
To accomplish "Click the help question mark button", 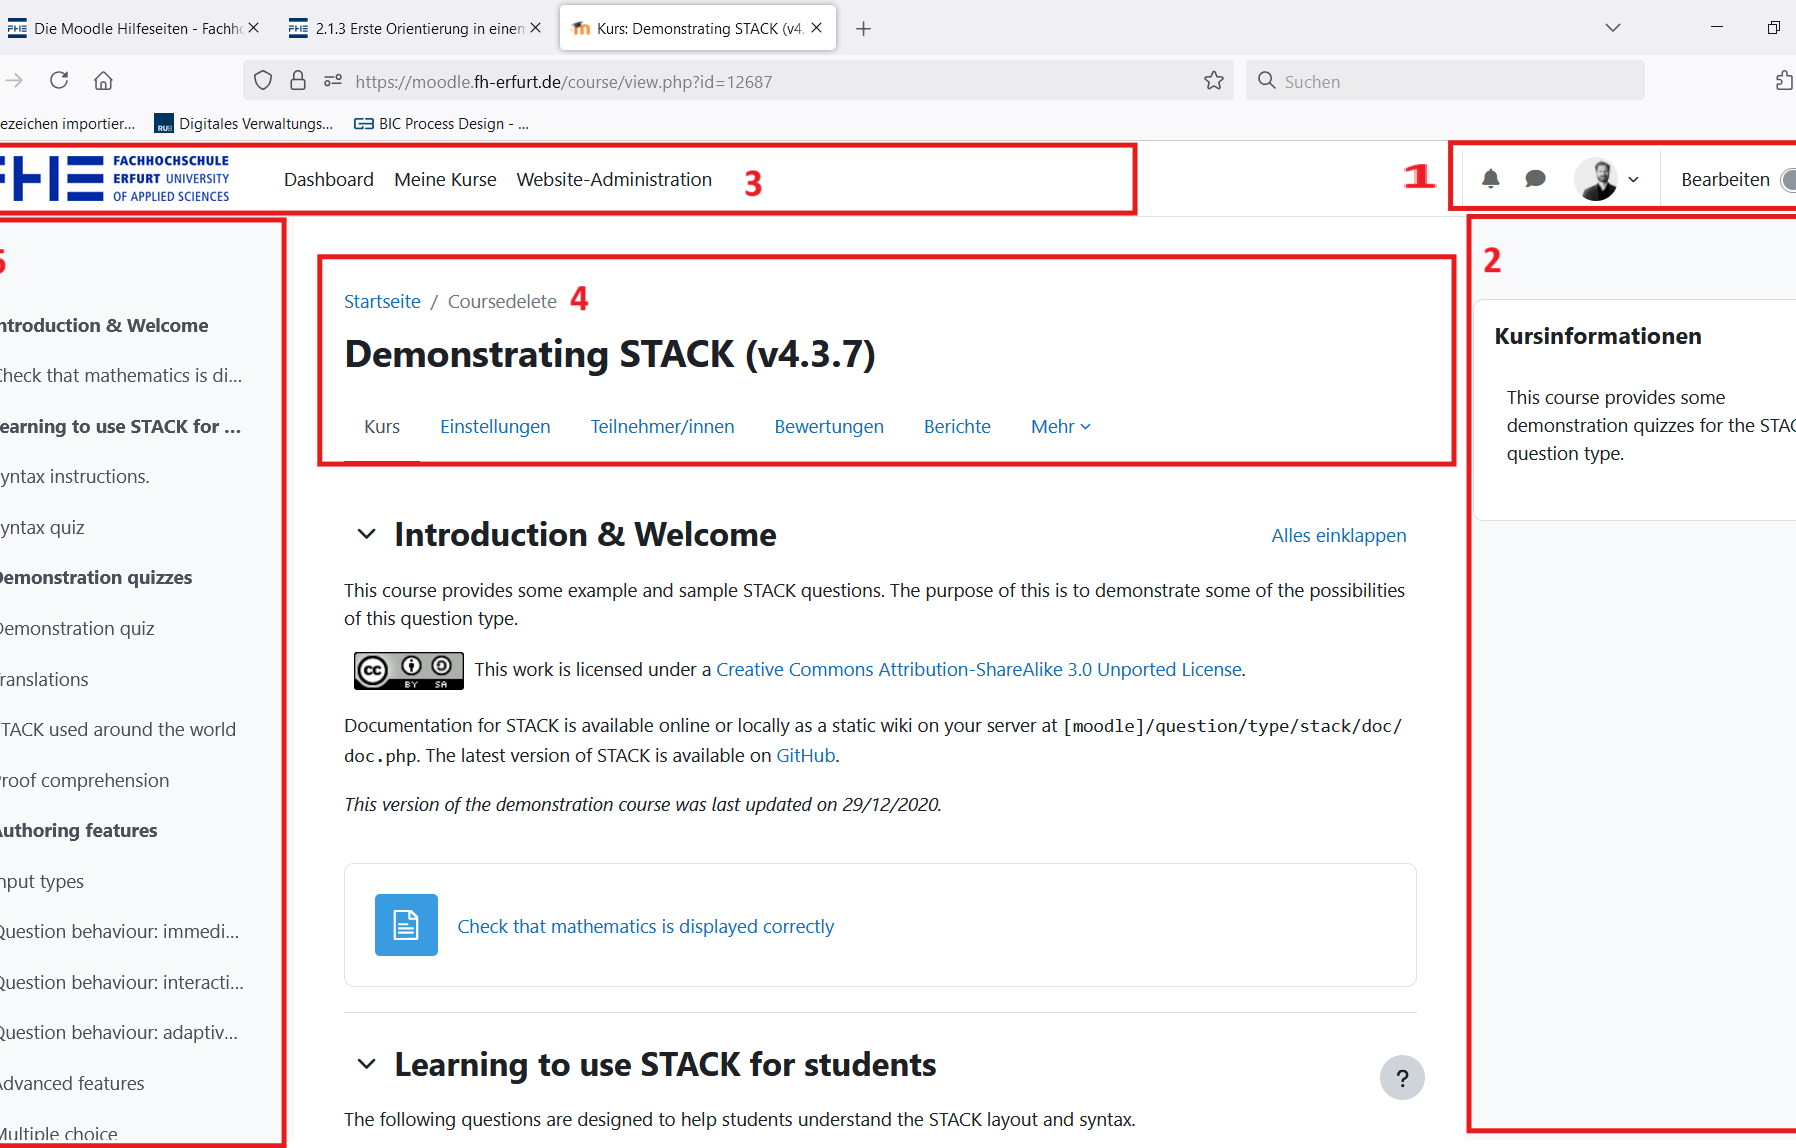I will 1402,1078.
